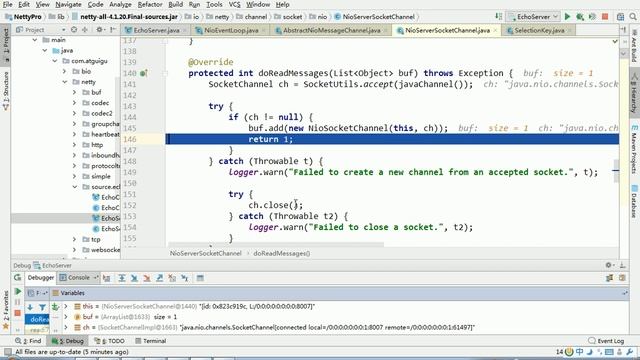This screenshot has height=360, width=640.
Task: Open Project panel settings gear
Action: pyautogui.click(x=100, y=30)
